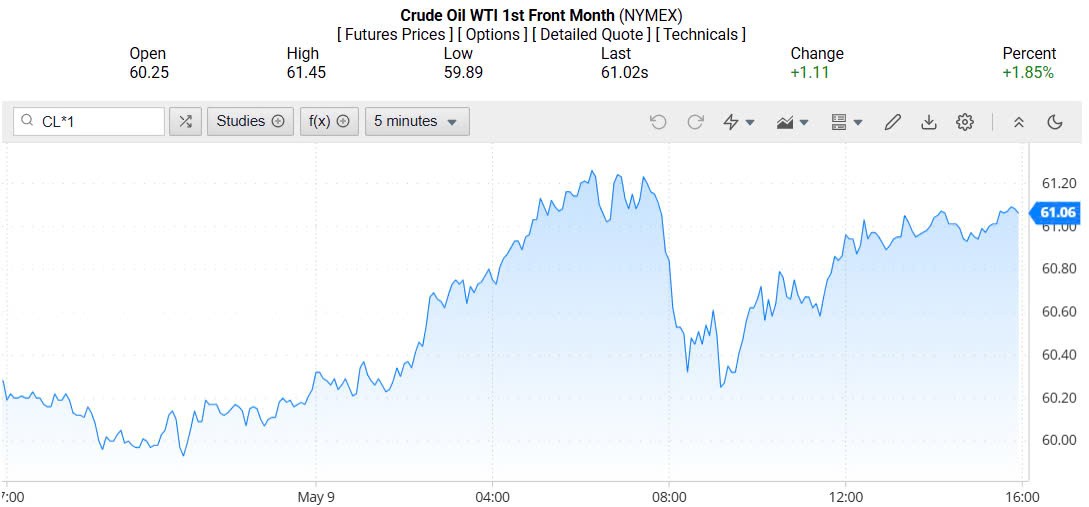Collapse the toolbar with double chevron icon
This screenshot has width=1089, height=507.
point(1019,122)
